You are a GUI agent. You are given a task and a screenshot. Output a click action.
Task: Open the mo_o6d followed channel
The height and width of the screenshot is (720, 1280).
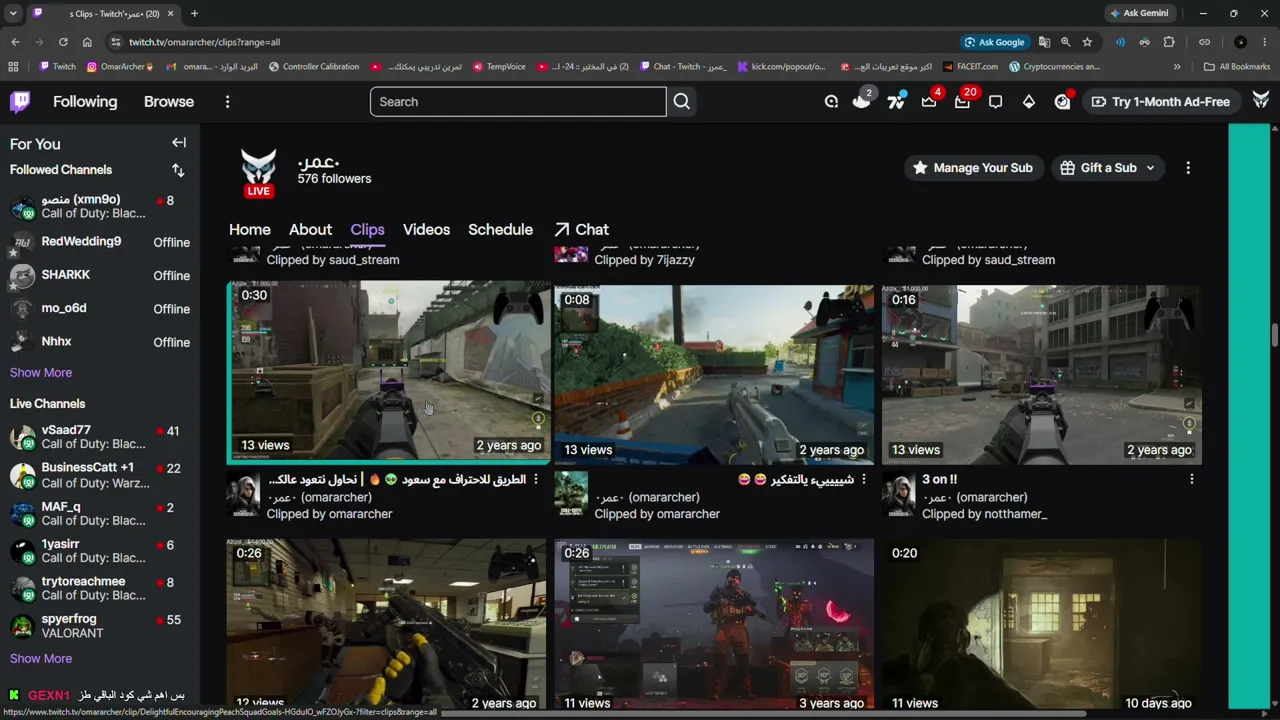point(100,308)
